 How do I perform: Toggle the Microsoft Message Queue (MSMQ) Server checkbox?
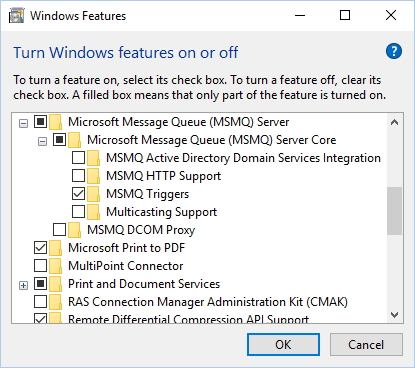pyautogui.click(x=40, y=122)
